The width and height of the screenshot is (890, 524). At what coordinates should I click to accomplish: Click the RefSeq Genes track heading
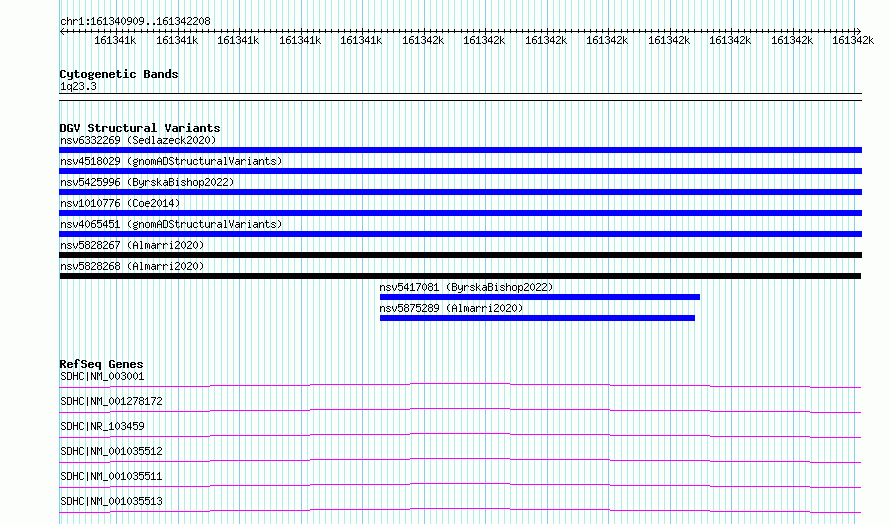pos(101,364)
